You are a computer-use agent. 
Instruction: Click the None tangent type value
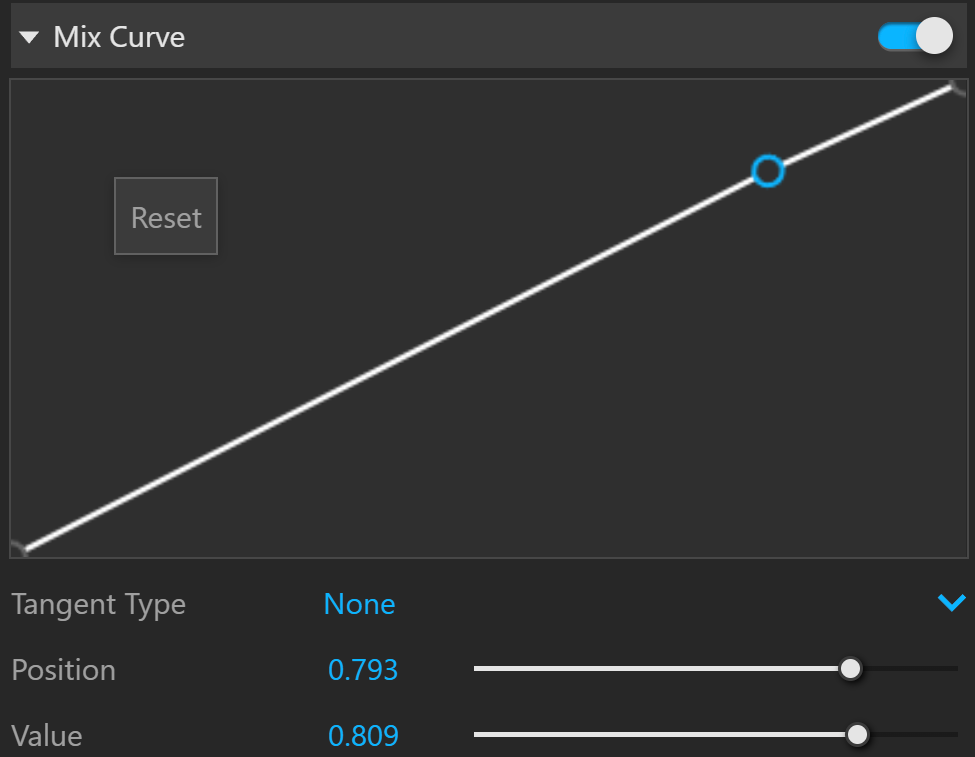coord(359,604)
